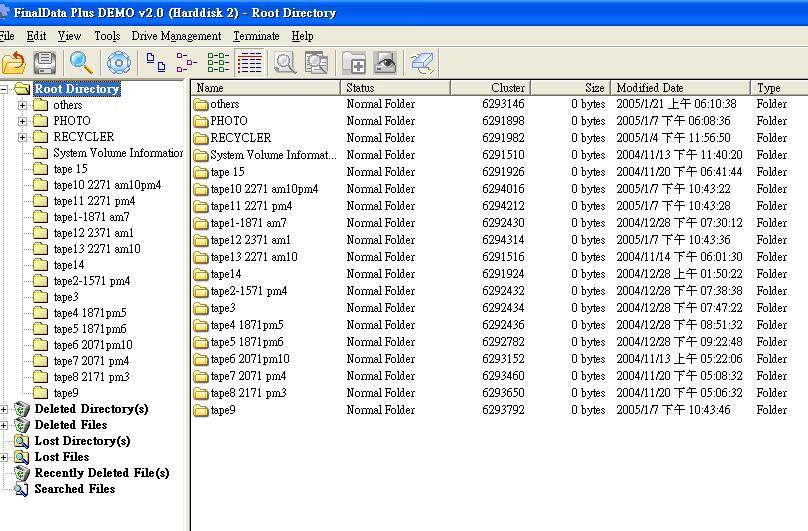808x531 pixels.
Task: Collapse the Root Directory tree node
Action: [x=4, y=89]
